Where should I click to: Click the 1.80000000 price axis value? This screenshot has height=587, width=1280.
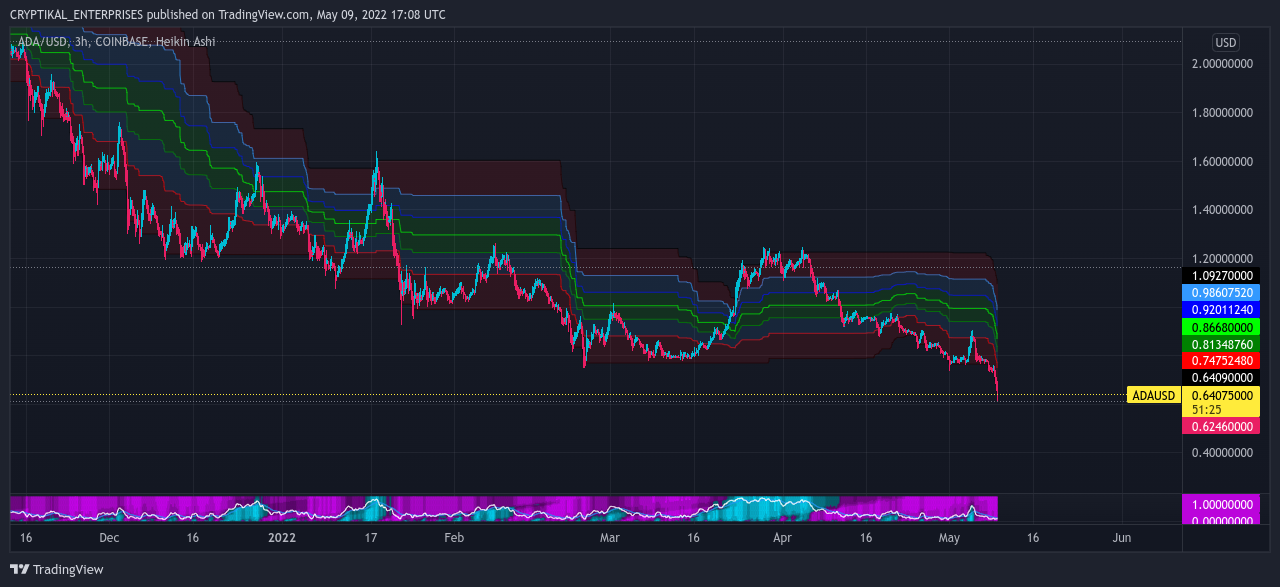click(x=1221, y=112)
